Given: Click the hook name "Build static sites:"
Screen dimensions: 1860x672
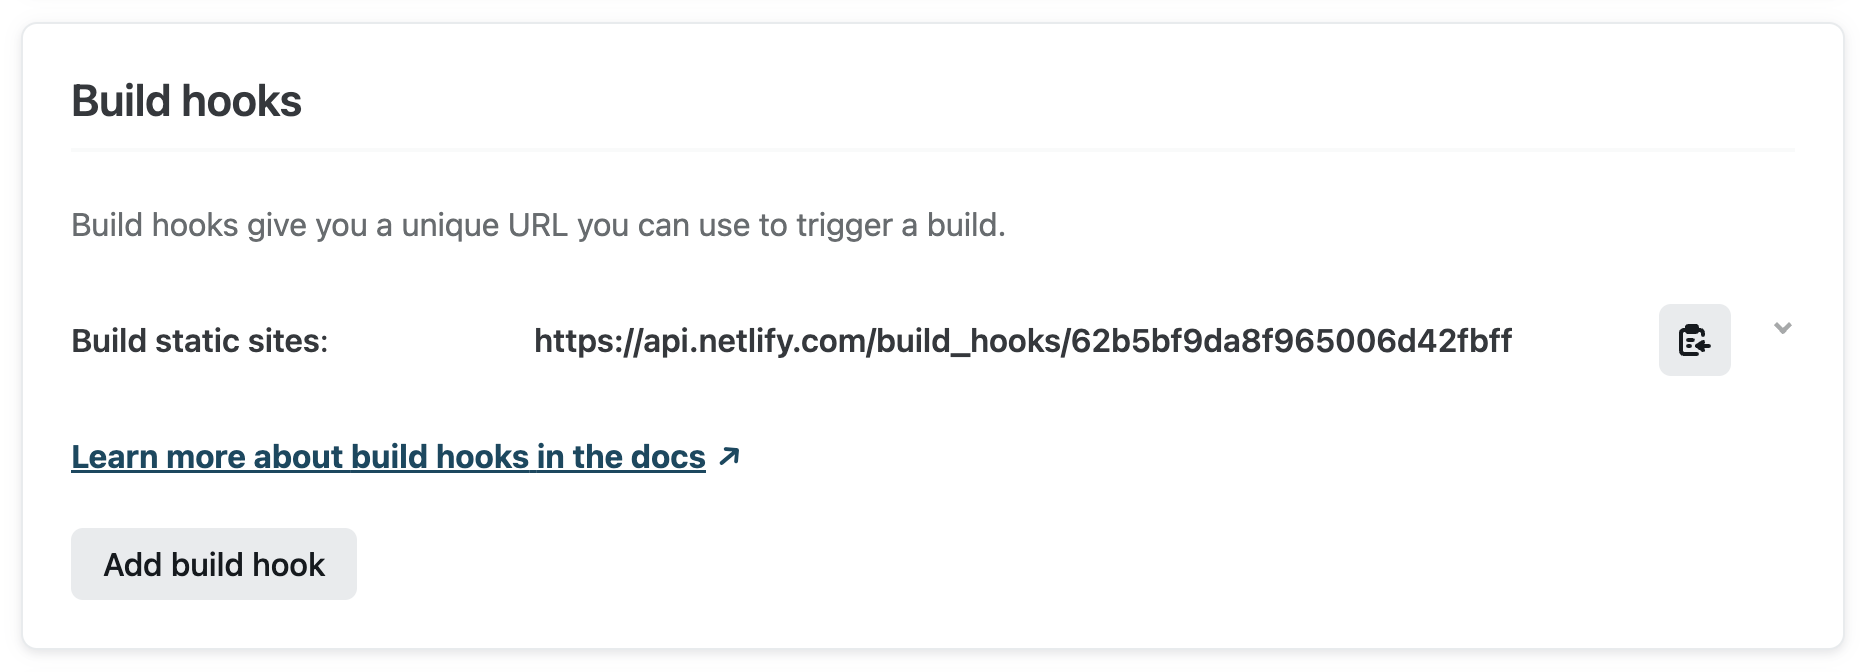Looking at the screenshot, I should click(200, 341).
